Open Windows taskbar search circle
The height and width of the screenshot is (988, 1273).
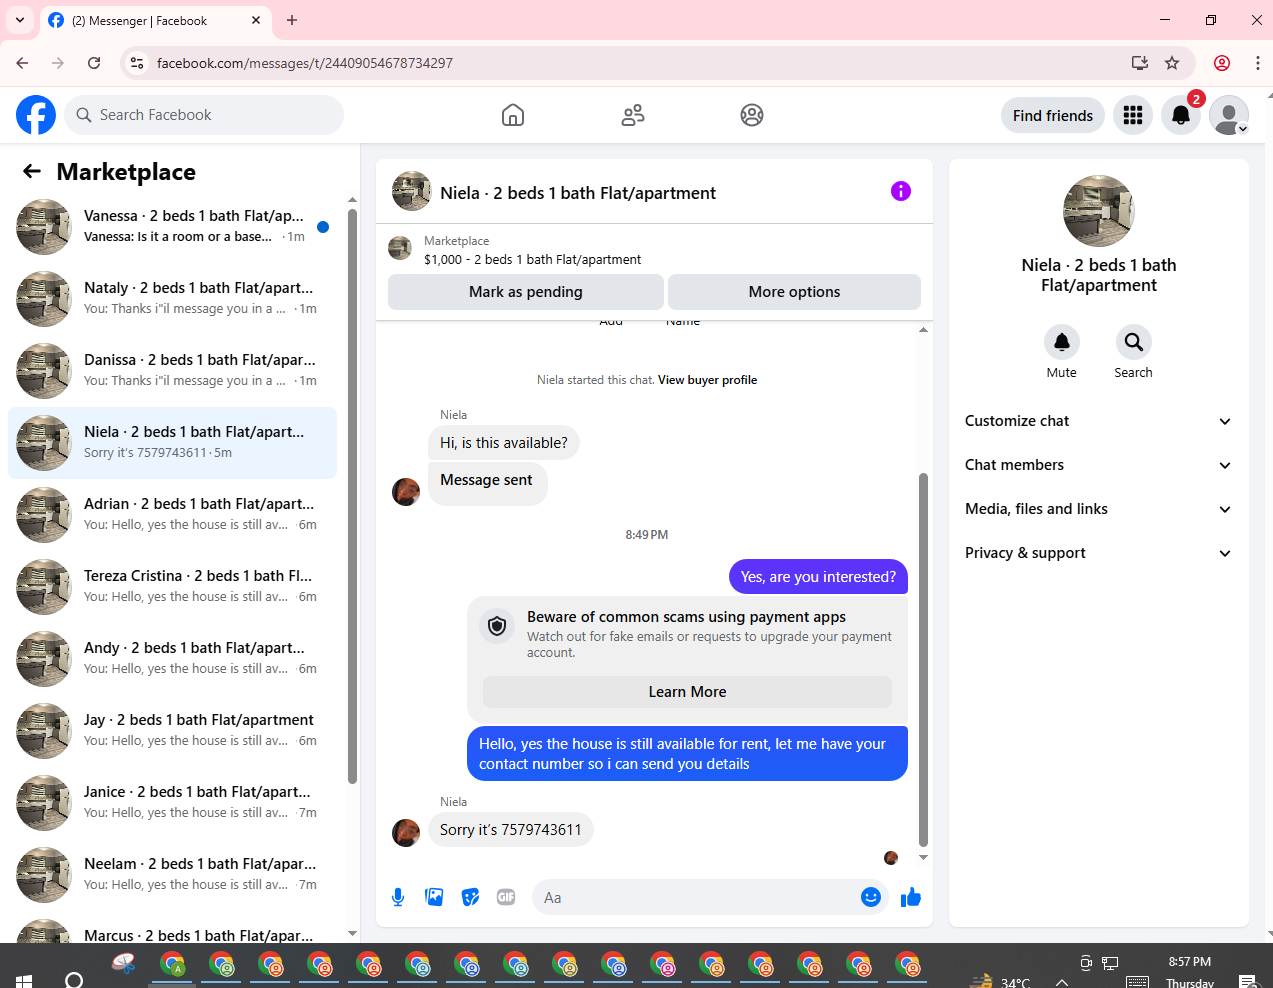click(x=74, y=980)
